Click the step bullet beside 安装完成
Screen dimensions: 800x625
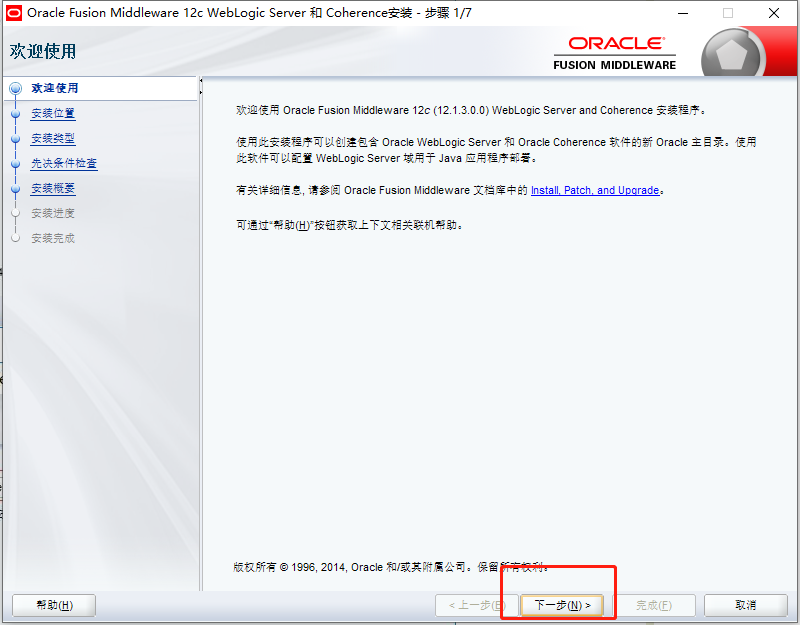pyautogui.click(x=16, y=238)
